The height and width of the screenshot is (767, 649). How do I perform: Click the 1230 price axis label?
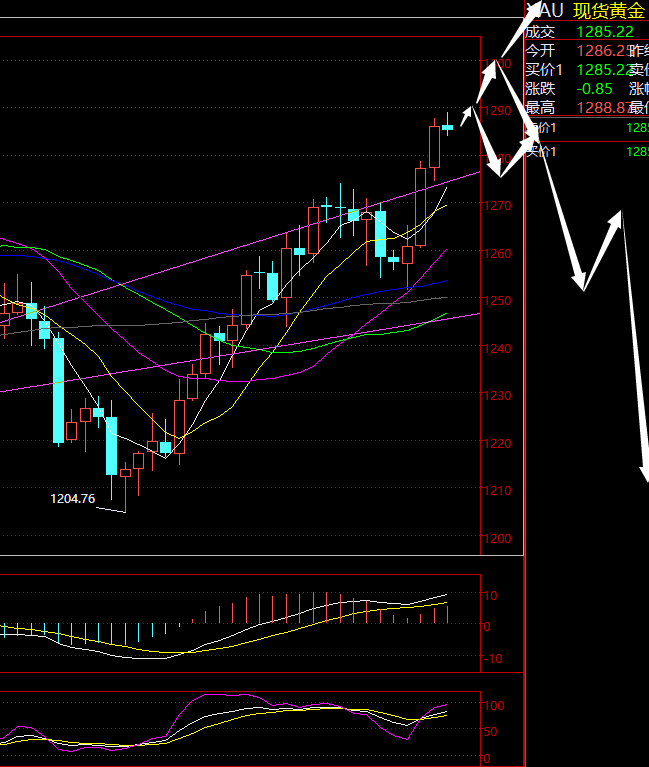pos(498,395)
